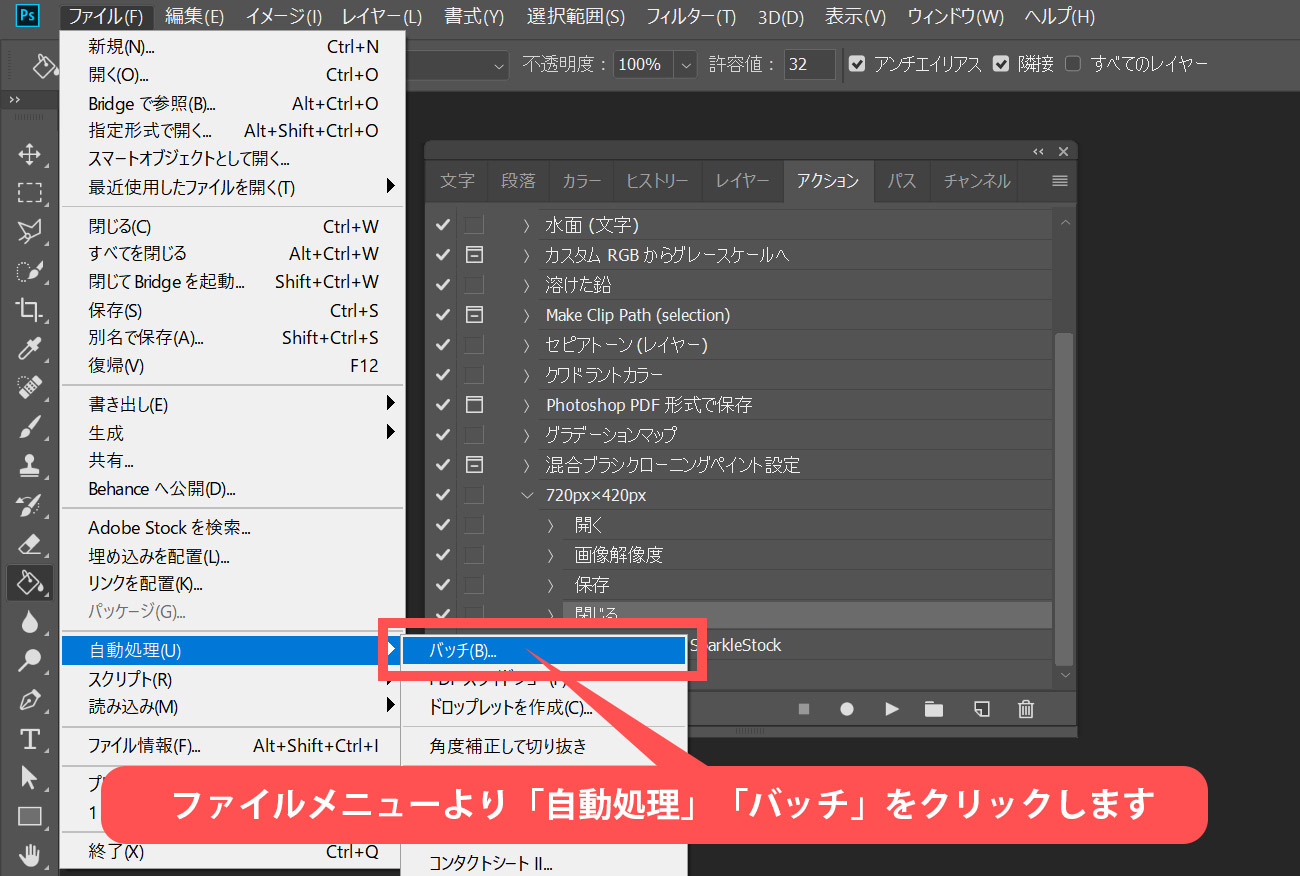Toggle the アンチエイリアス checkbox

tap(857, 64)
